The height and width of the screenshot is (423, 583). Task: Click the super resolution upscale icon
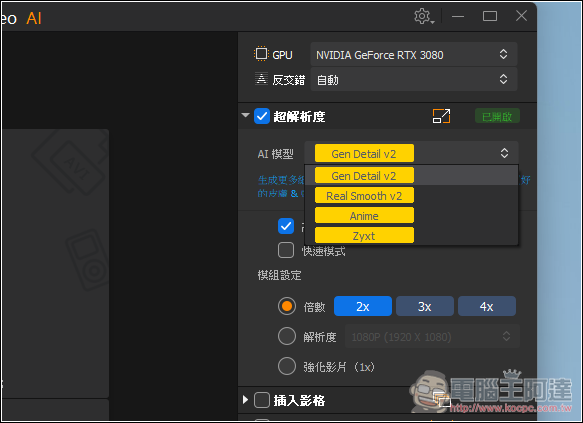(441, 116)
